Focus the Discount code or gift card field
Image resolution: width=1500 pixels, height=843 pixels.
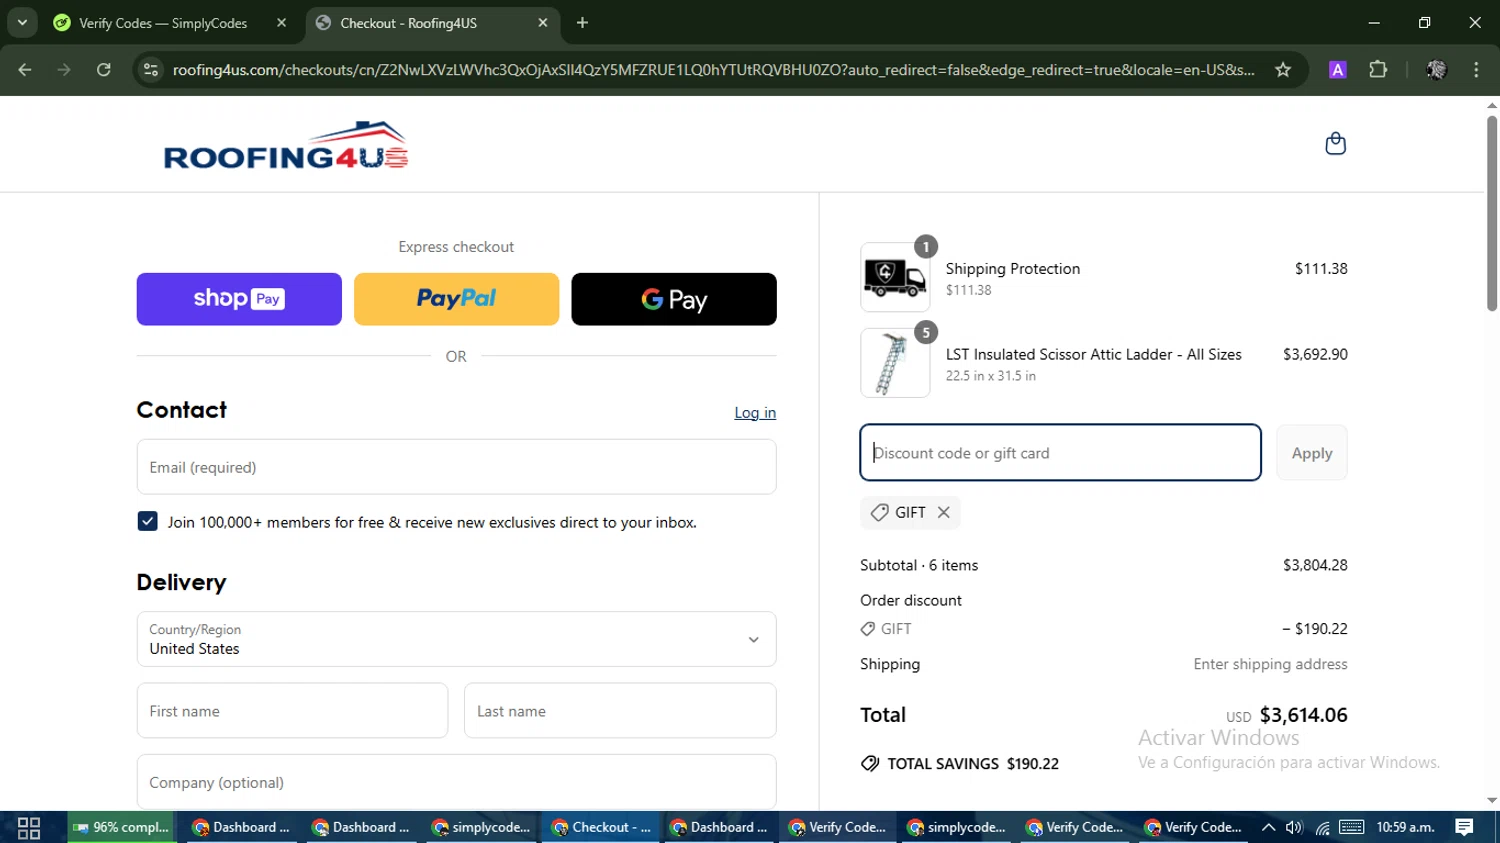coord(1060,453)
